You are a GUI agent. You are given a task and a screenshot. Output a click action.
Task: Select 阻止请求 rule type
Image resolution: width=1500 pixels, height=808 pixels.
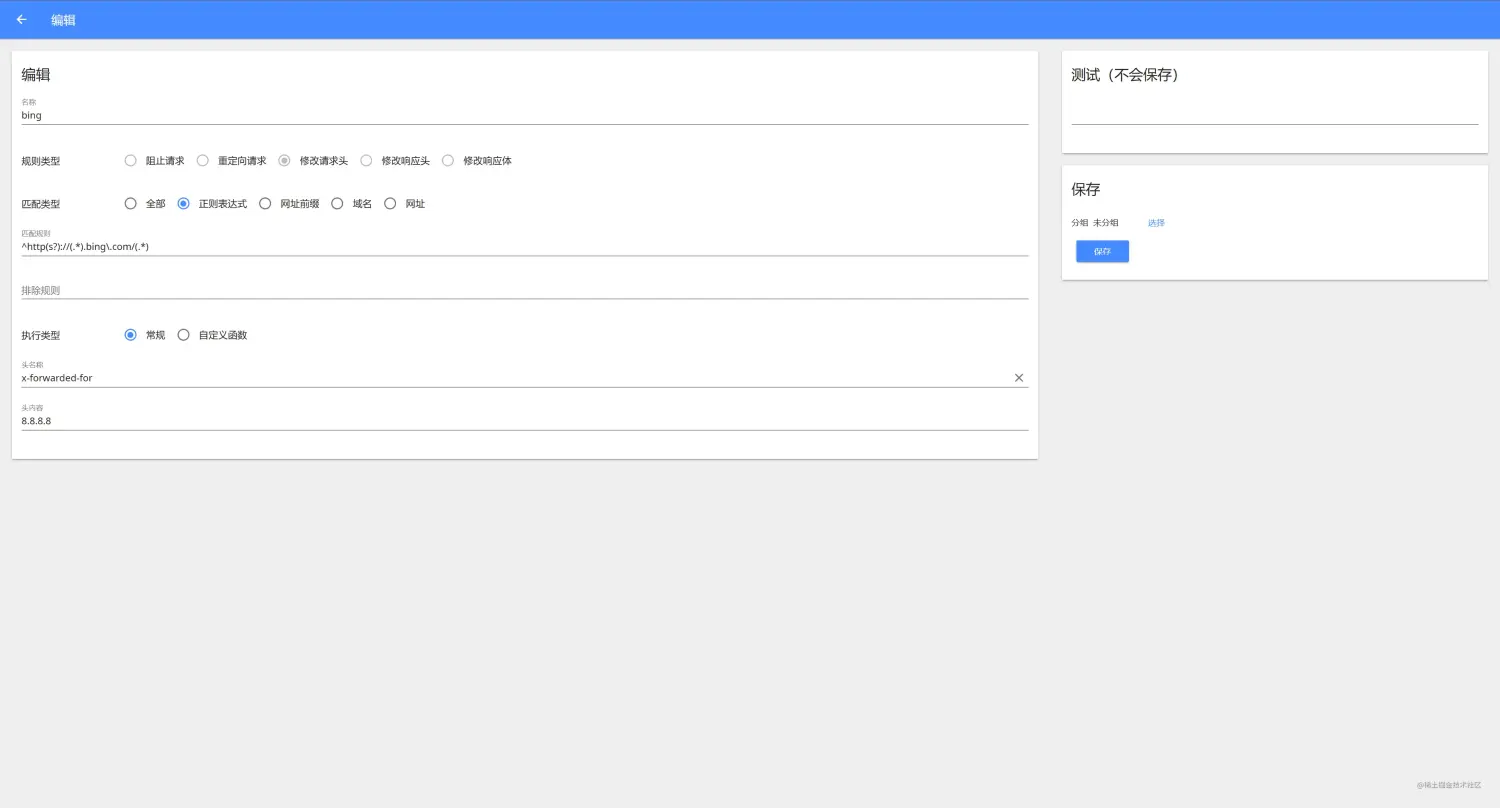point(131,161)
